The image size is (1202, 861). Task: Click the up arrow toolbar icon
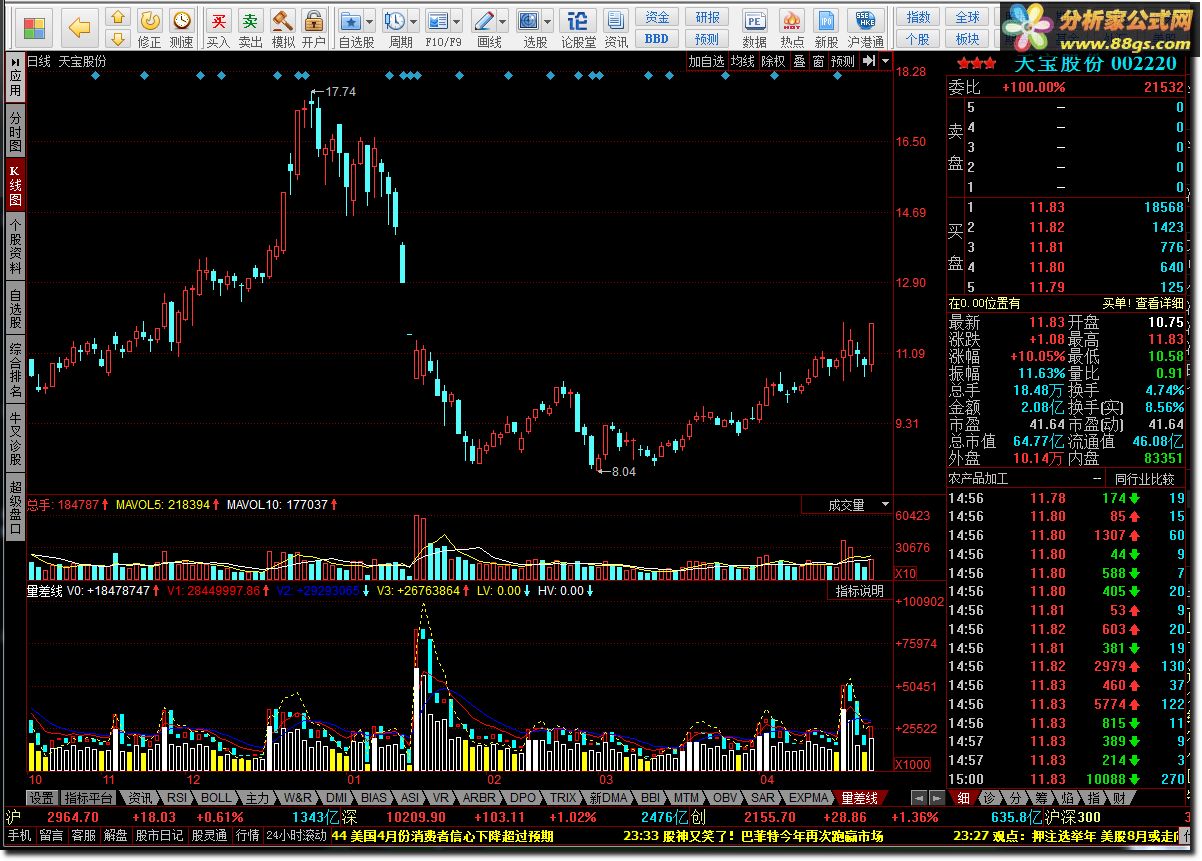tap(118, 17)
